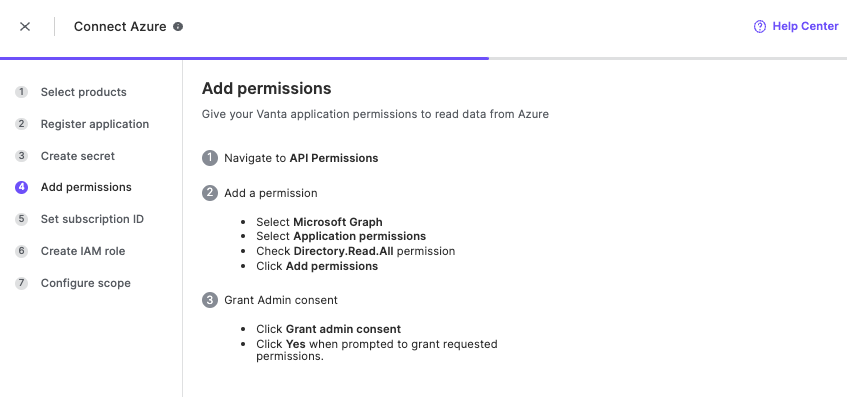Close the Connect Azure wizard with X icon
The image size is (847, 397).
(25, 26)
